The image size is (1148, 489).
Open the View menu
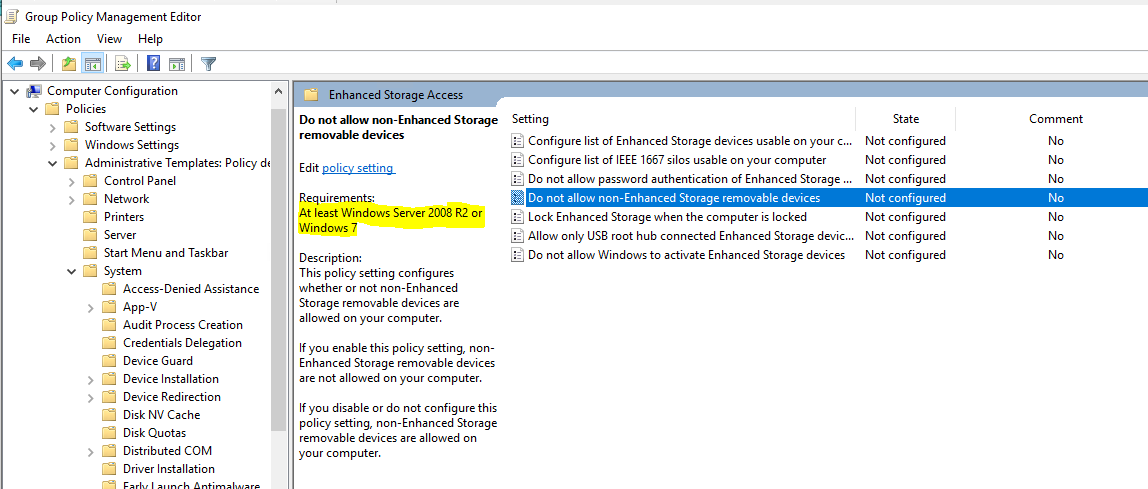click(109, 39)
